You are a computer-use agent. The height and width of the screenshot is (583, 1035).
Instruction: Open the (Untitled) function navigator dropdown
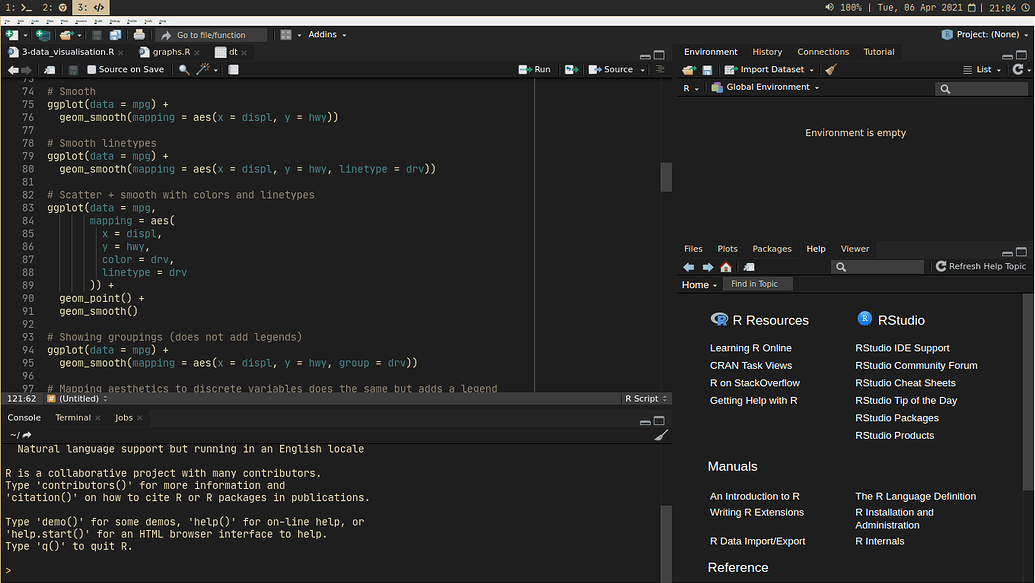pyautogui.click(x=77, y=399)
